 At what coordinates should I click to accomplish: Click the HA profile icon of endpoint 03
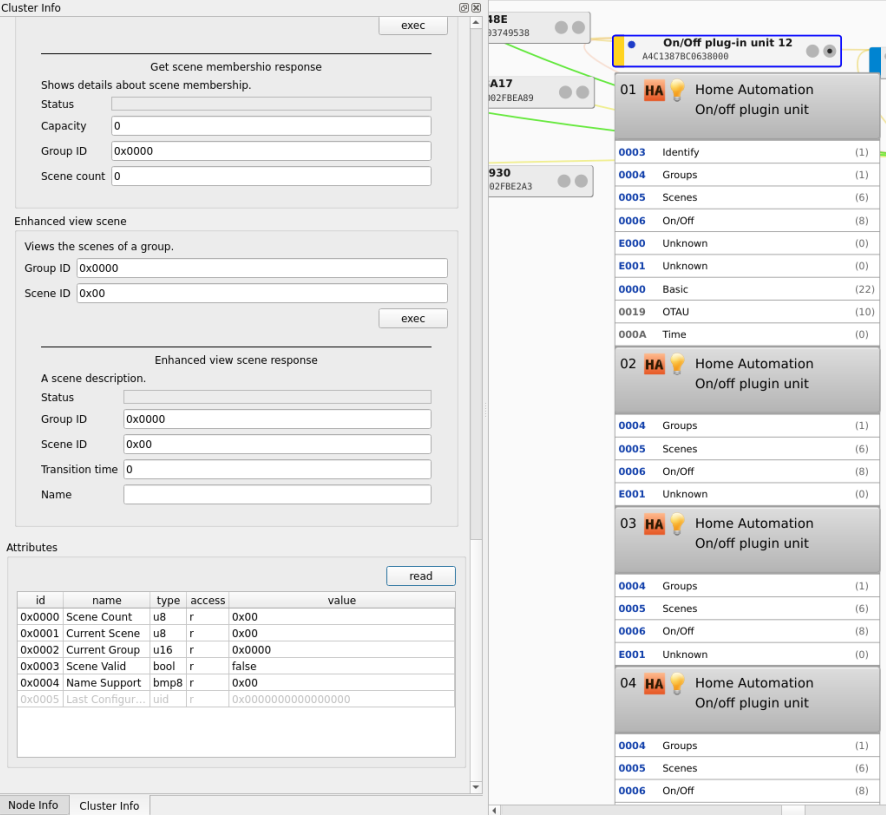654,524
